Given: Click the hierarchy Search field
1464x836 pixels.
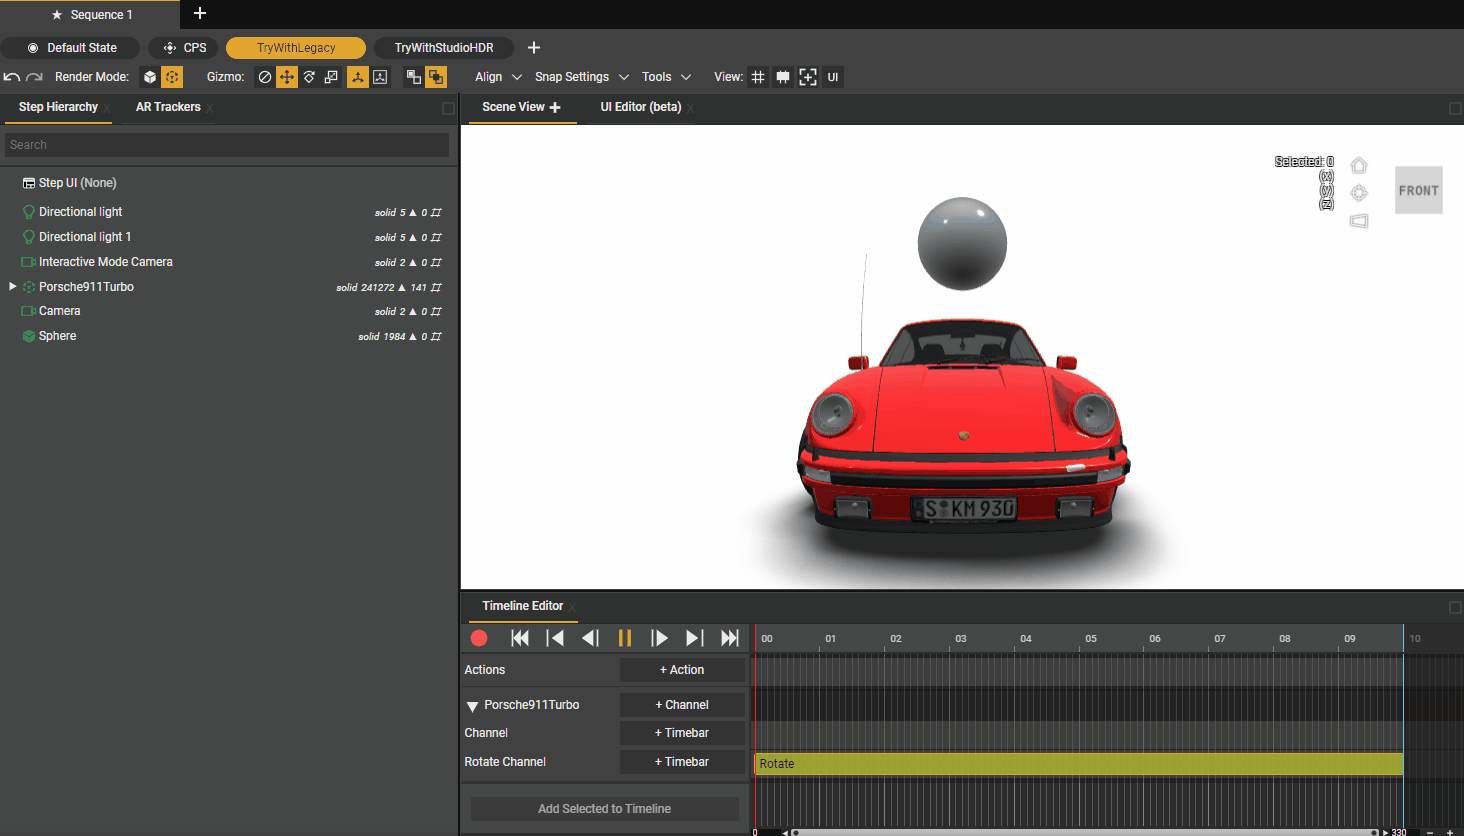Looking at the screenshot, I should (x=227, y=145).
